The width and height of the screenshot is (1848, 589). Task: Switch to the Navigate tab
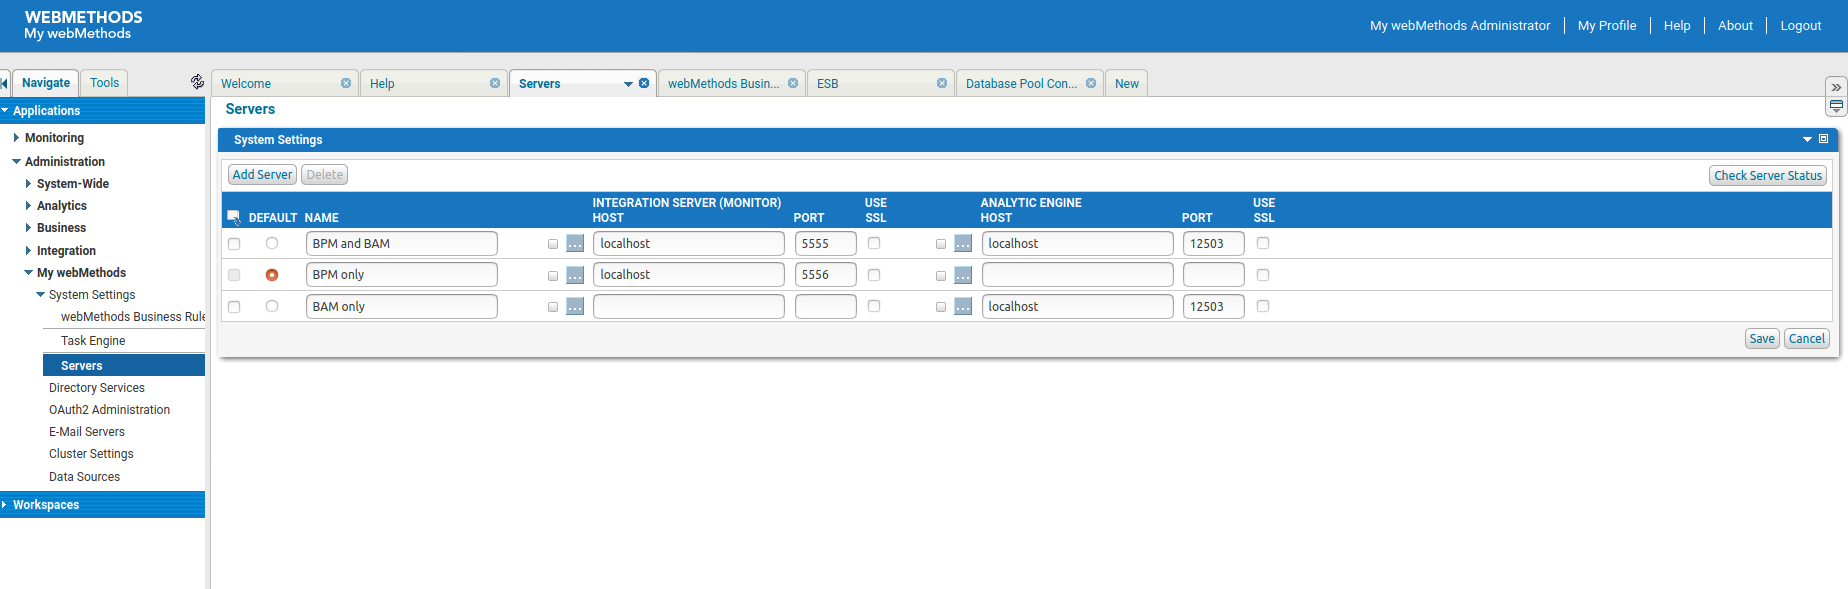(x=46, y=83)
